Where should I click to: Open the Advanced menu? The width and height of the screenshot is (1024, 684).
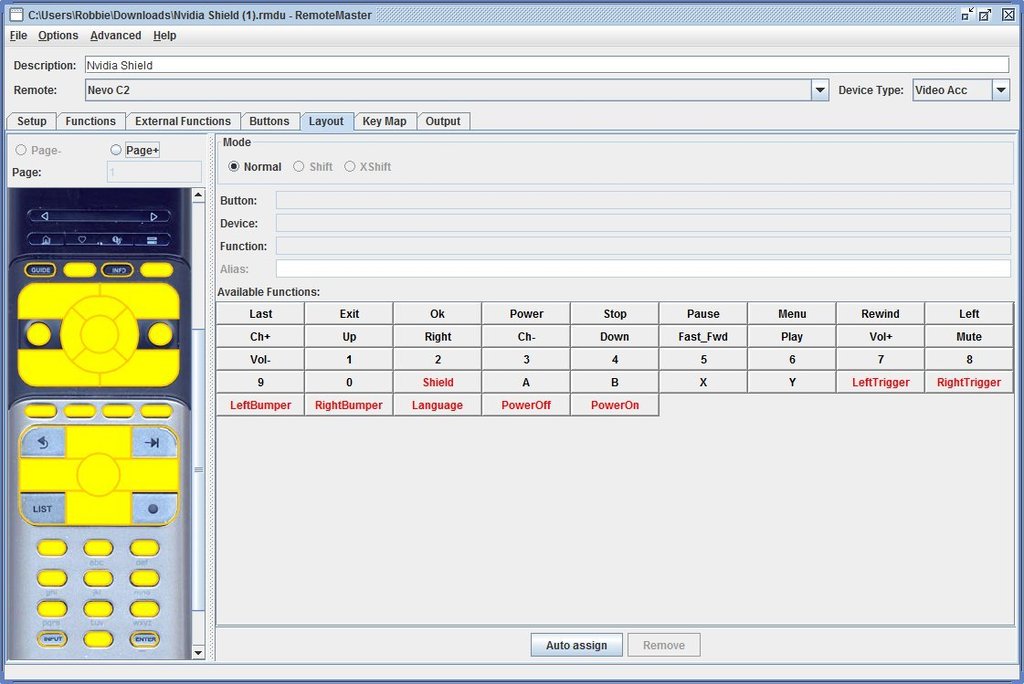115,35
